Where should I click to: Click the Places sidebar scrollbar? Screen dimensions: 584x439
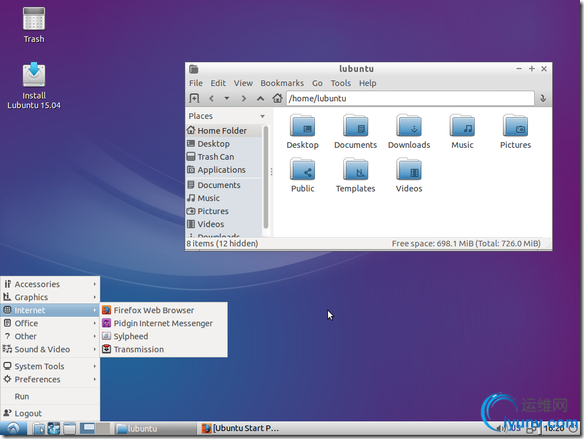coord(266,177)
